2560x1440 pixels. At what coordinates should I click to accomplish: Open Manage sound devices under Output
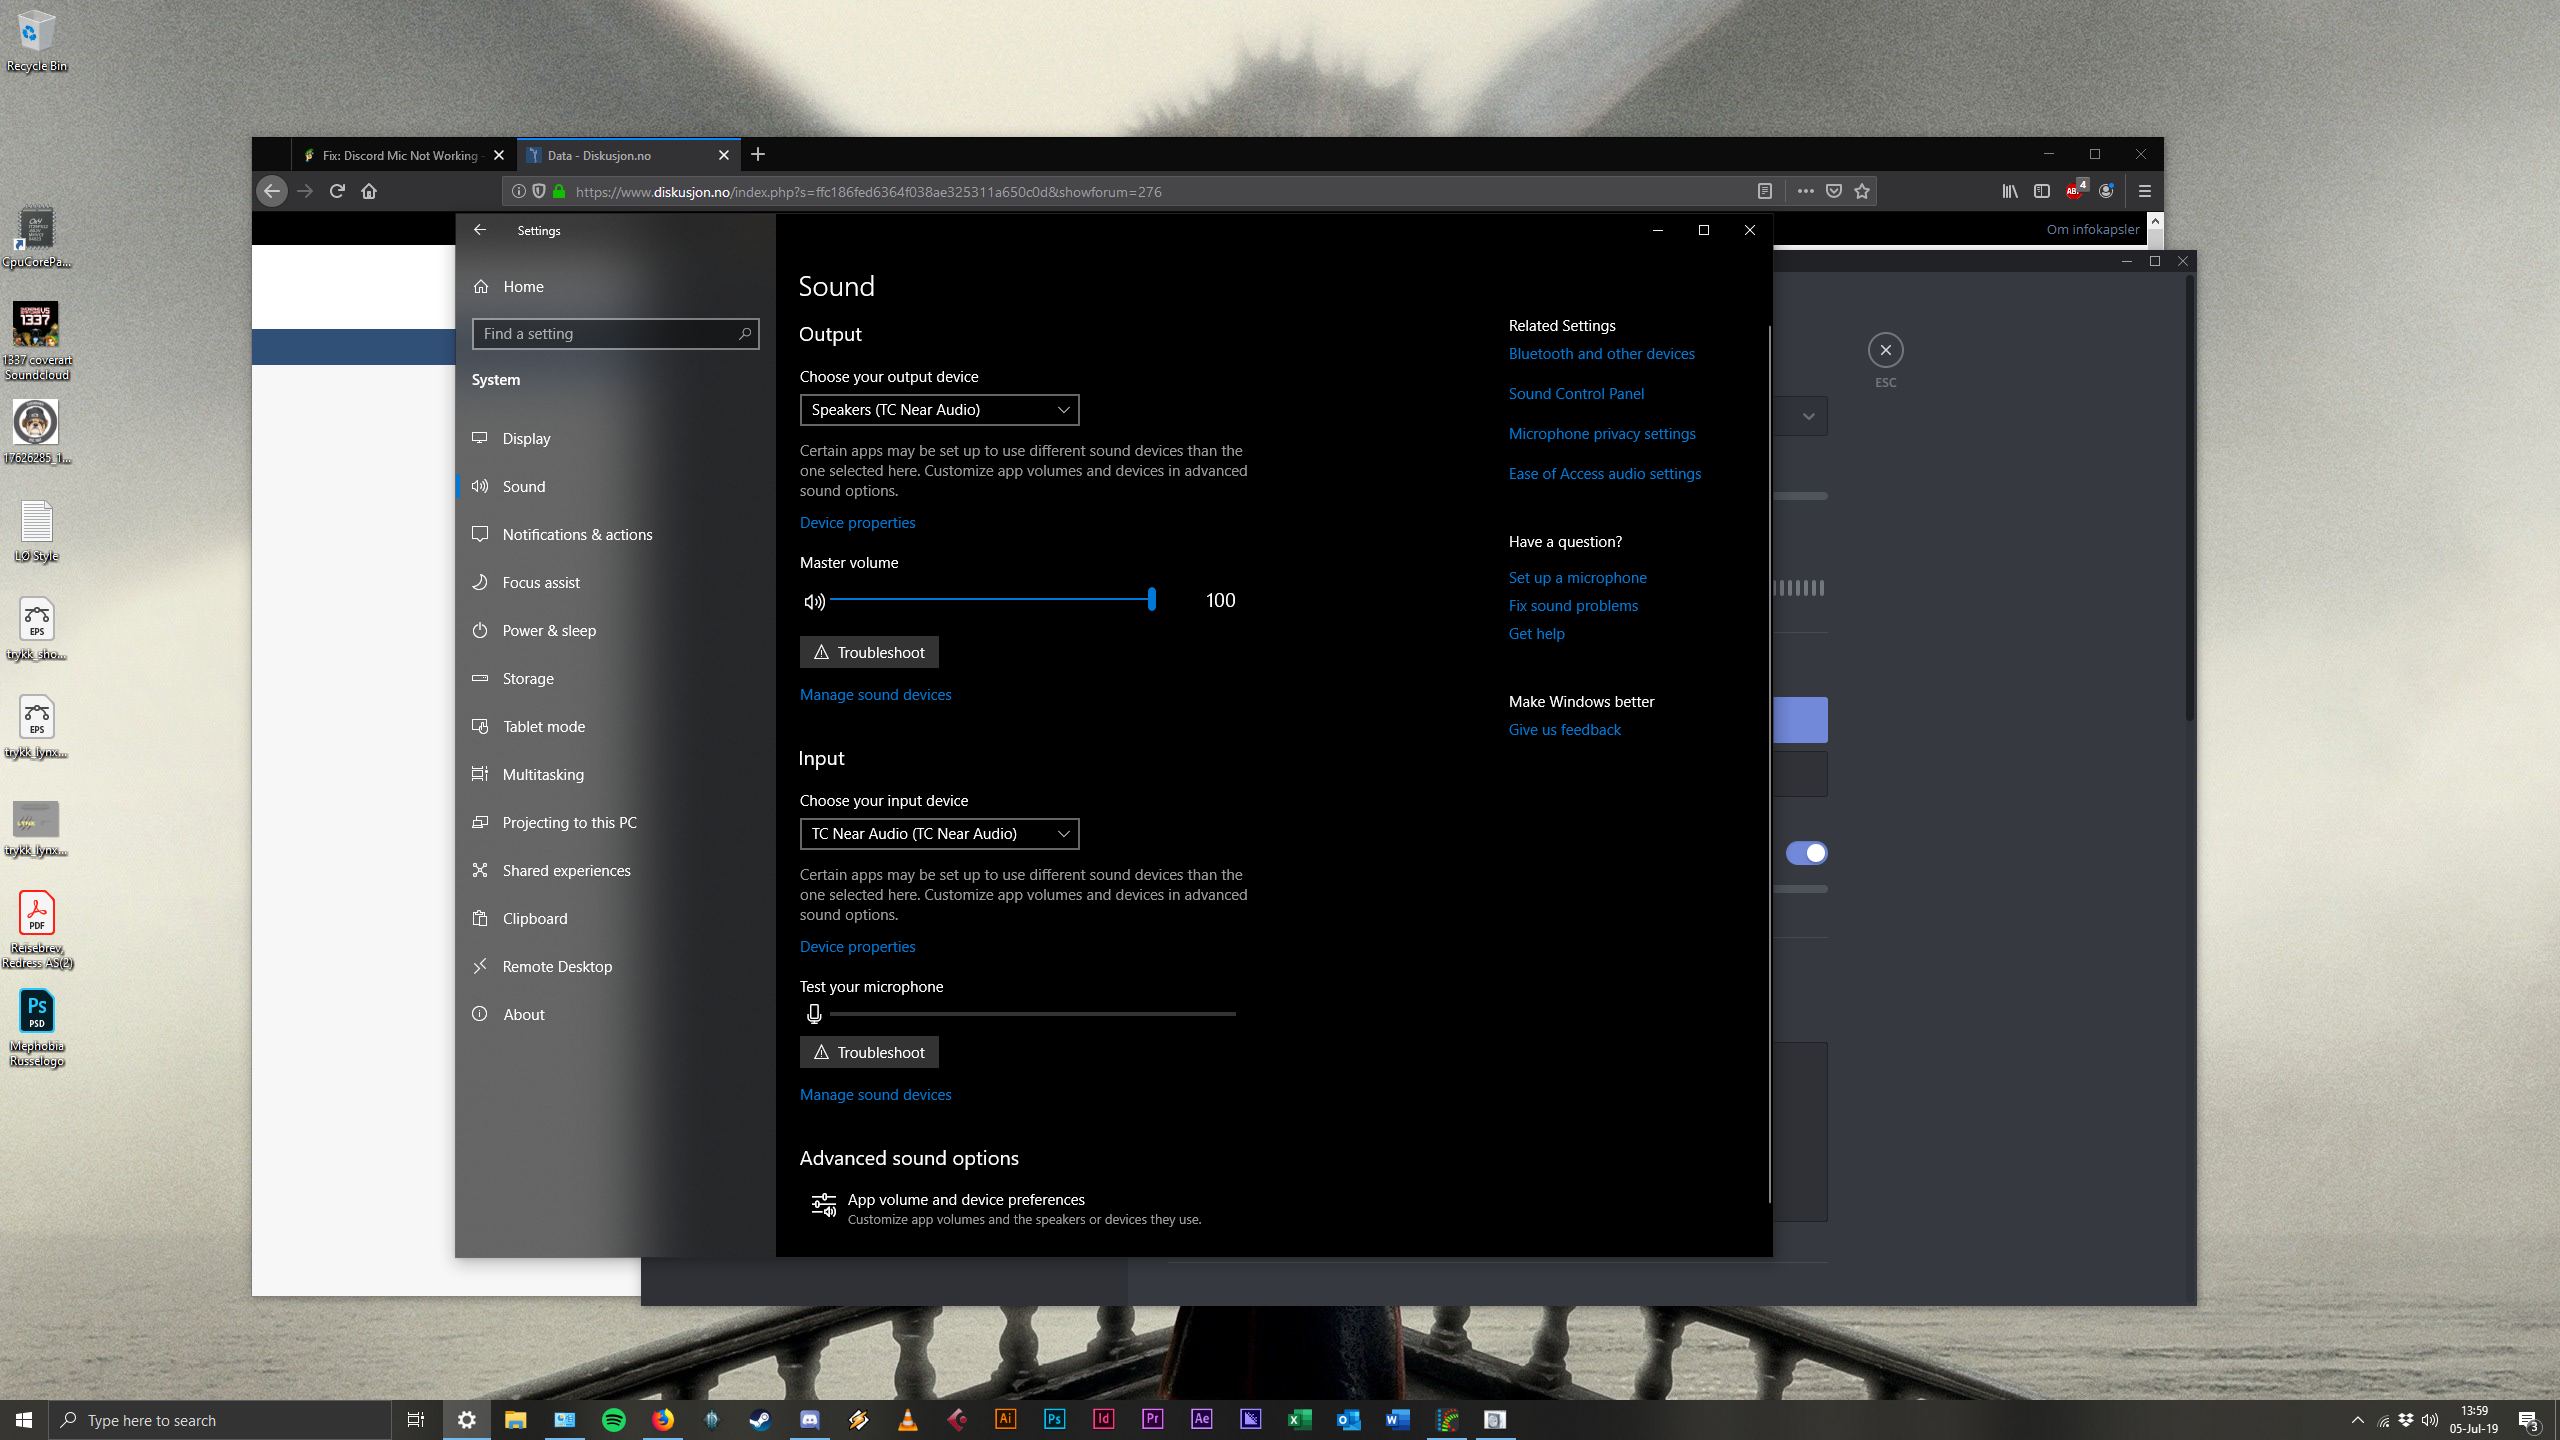pos(875,694)
